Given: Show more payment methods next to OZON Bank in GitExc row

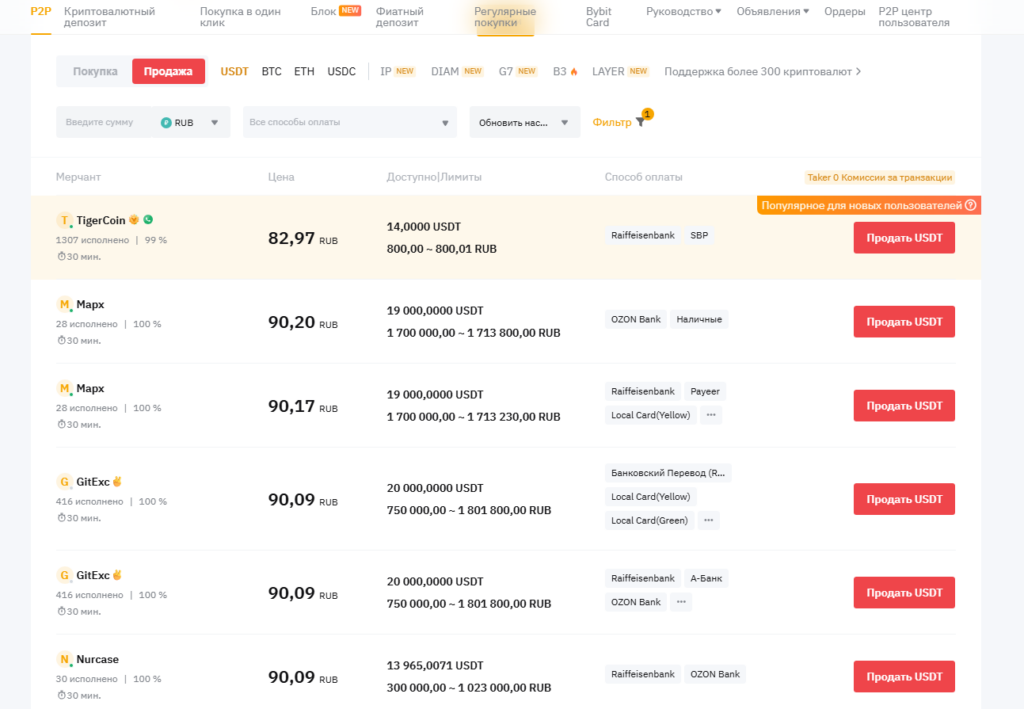Looking at the screenshot, I should [681, 602].
